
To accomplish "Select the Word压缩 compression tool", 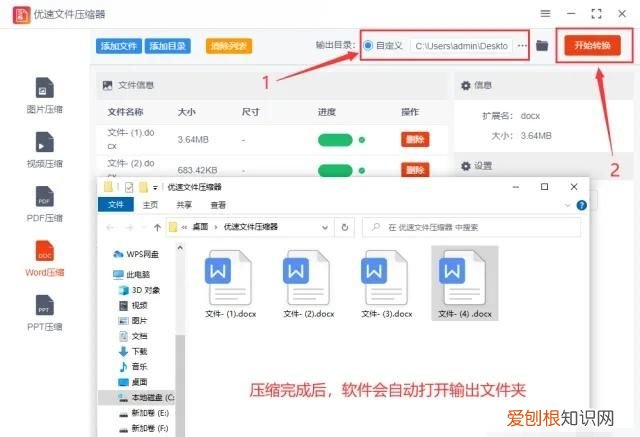I will [44, 259].
